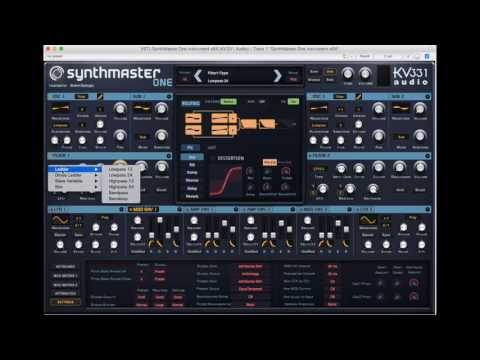The height and width of the screenshot is (360, 480).
Task: Click the OSC 1 waveform display
Action: tap(60, 108)
